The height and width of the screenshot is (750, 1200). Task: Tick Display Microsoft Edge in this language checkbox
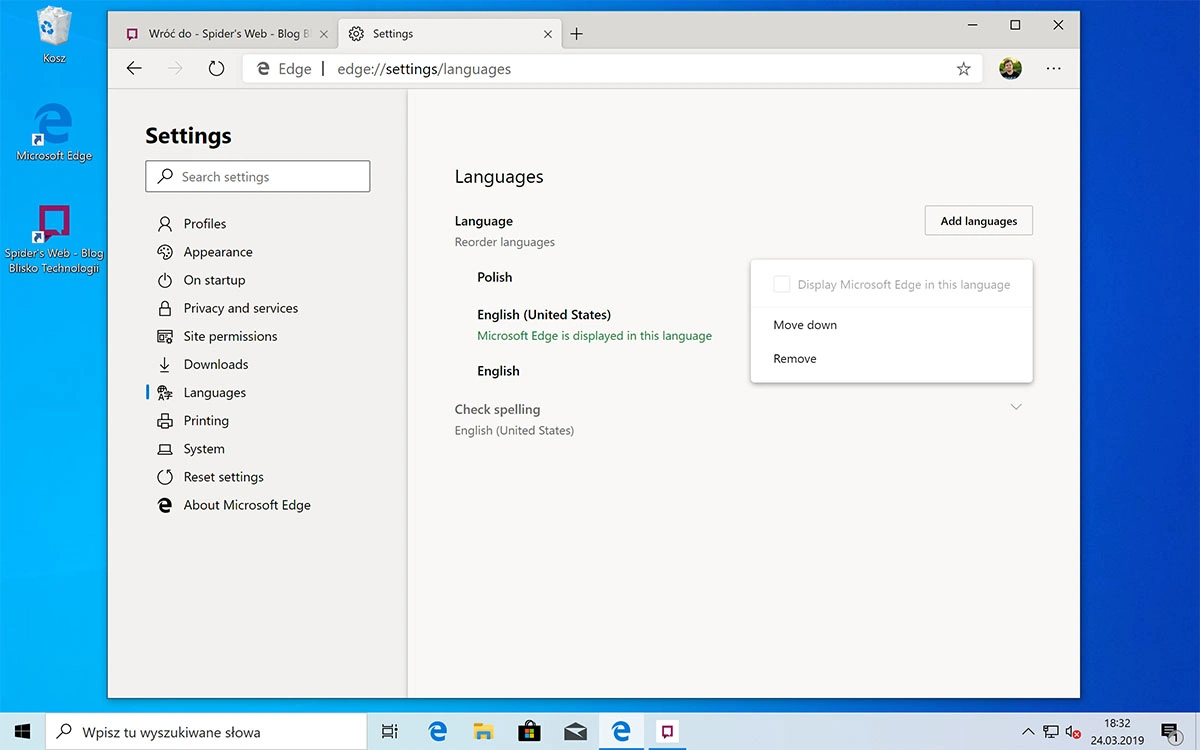782,285
